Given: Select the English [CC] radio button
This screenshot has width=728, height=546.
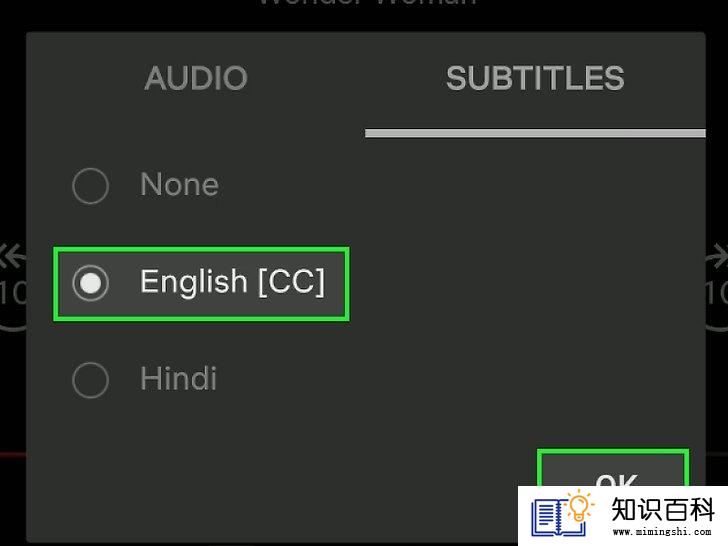Looking at the screenshot, I should click(x=91, y=283).
